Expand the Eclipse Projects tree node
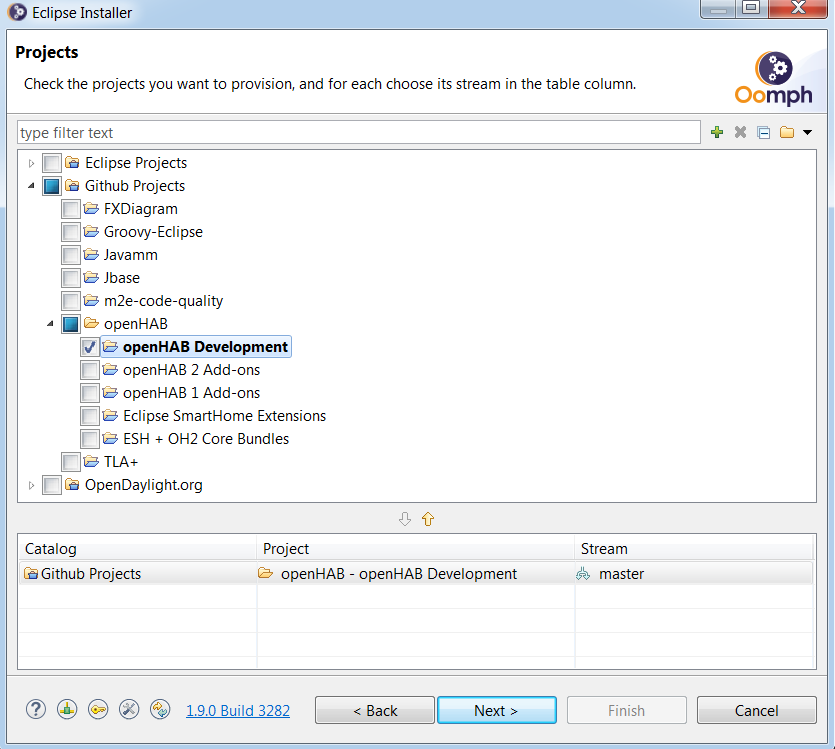 coord(31,163)
